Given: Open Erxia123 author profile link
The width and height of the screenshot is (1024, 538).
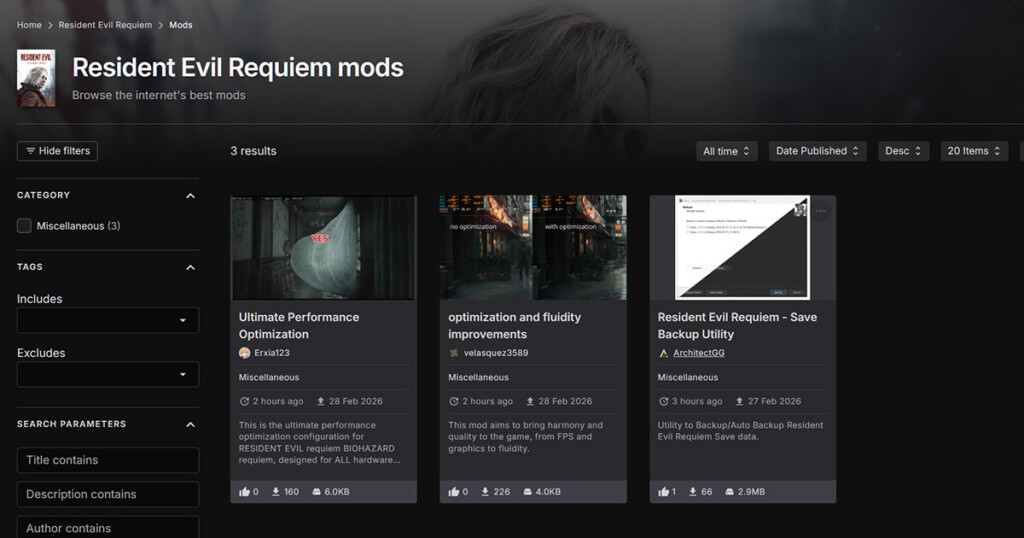Looking at the screenshot, I should click(x=272, y=353).
